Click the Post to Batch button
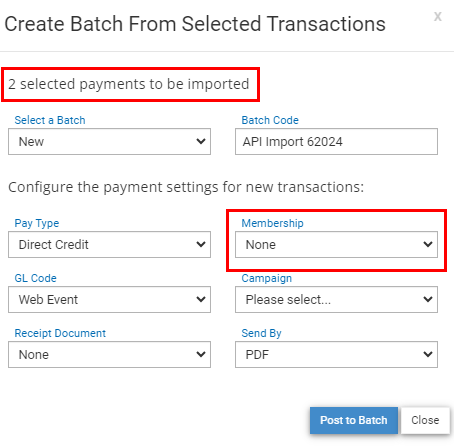The width and height of the screenshot is (454, 446). tap(354, 420)
